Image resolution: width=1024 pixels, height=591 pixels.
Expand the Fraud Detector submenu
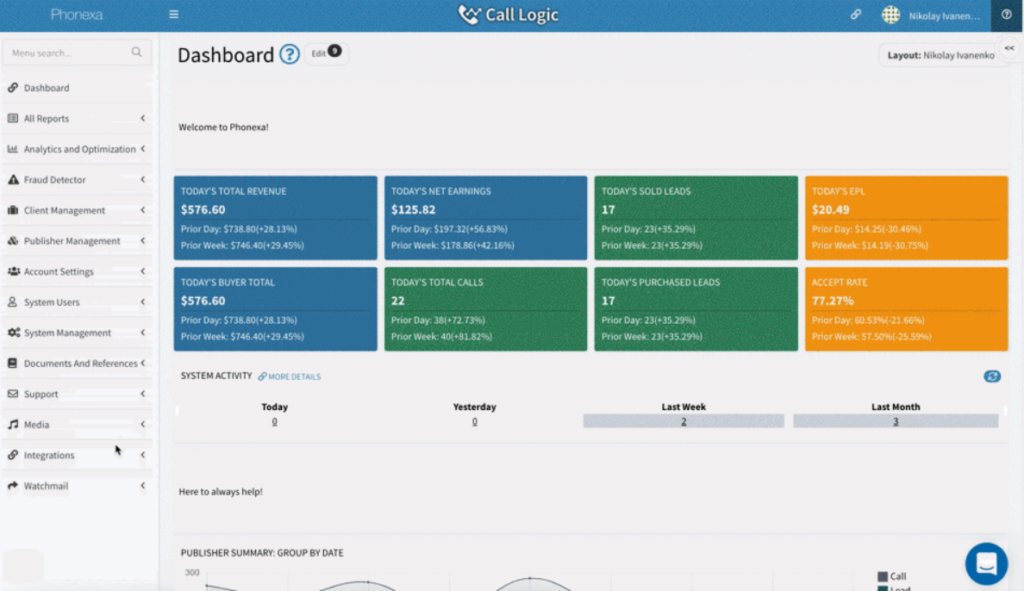tap(78, 180)
